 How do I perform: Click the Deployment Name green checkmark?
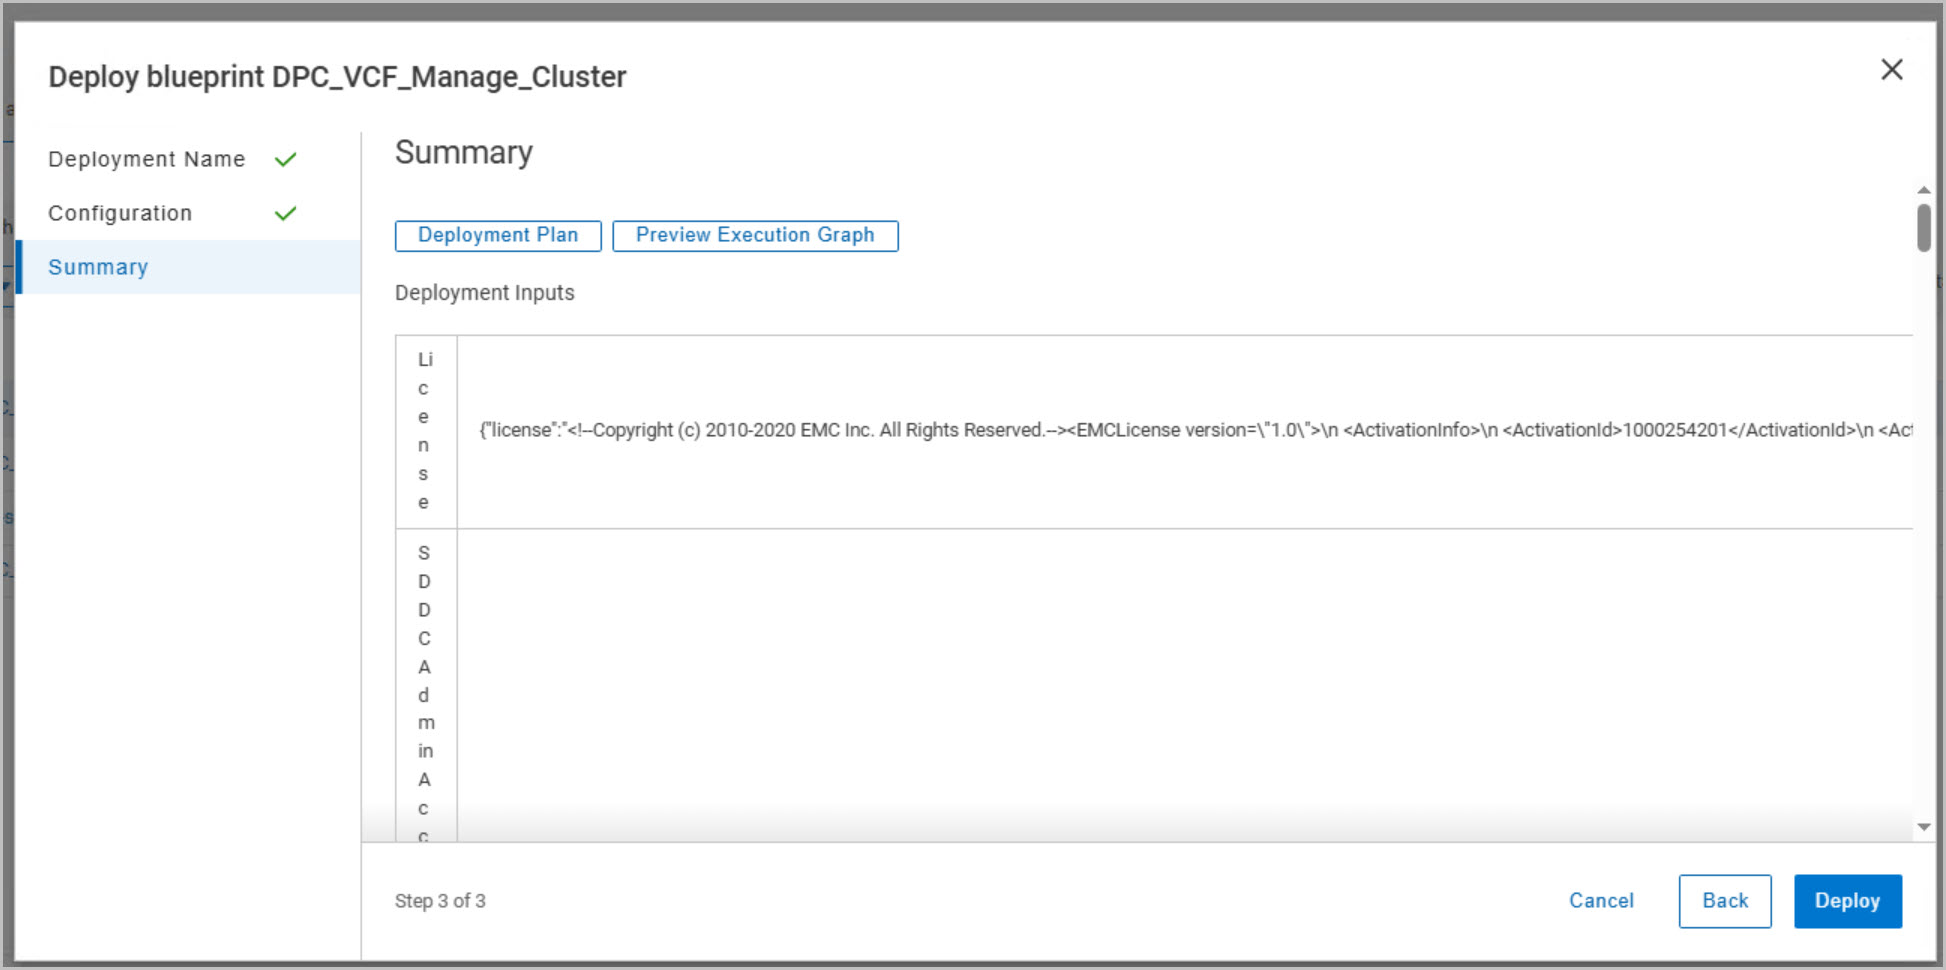[x=286, y=160]
